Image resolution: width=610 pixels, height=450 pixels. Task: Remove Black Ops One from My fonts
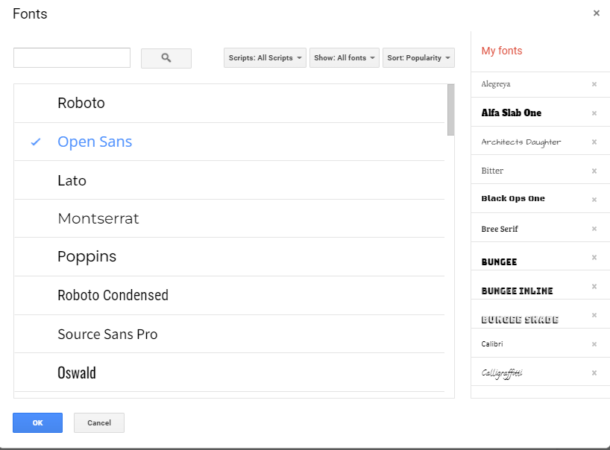click(x=594, y=200)
